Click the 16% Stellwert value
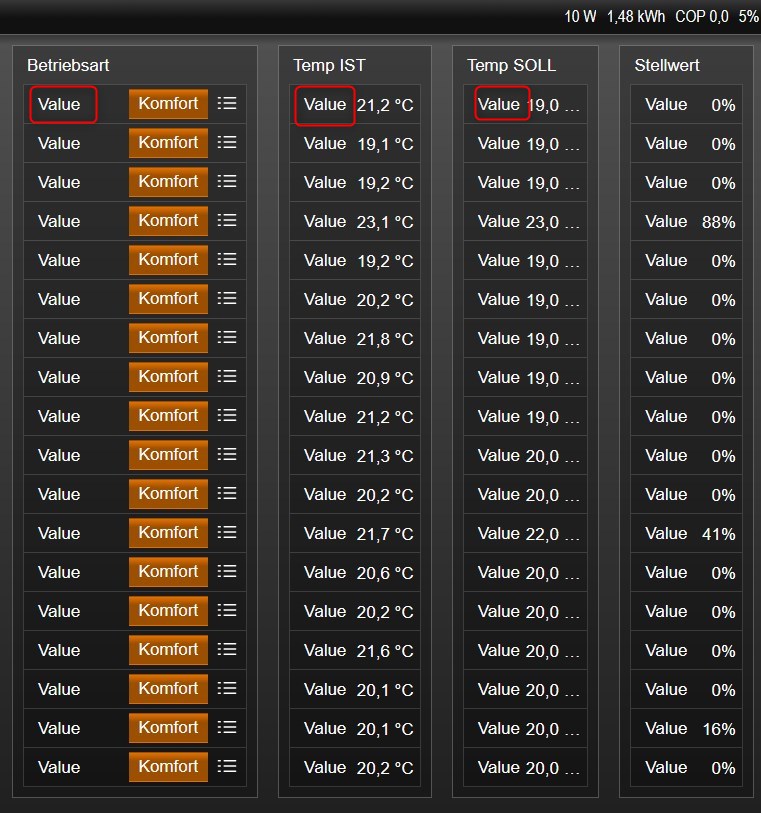This screenshot has width=761, height=813. (x=718, y=729)
